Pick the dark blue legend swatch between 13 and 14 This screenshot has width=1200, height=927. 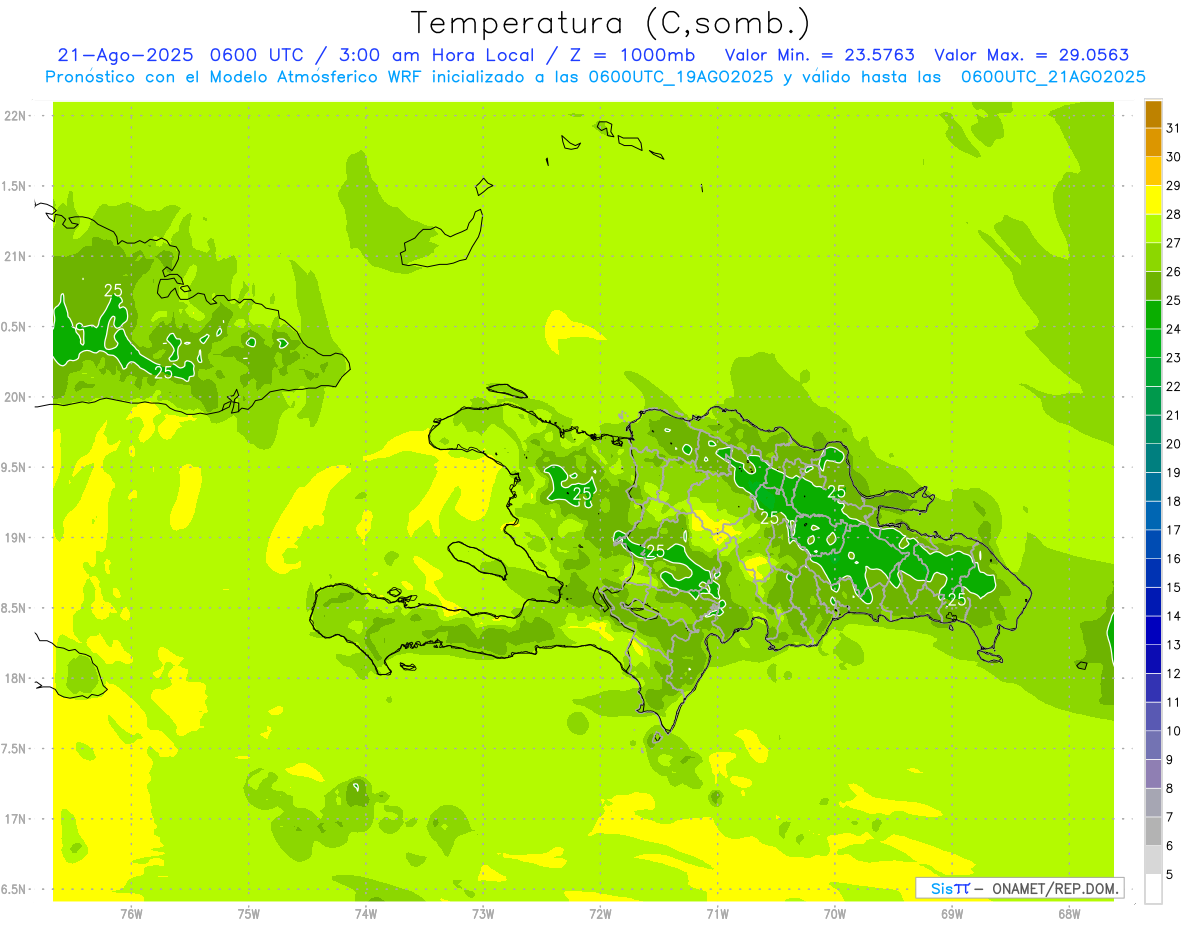(1153, 631)
